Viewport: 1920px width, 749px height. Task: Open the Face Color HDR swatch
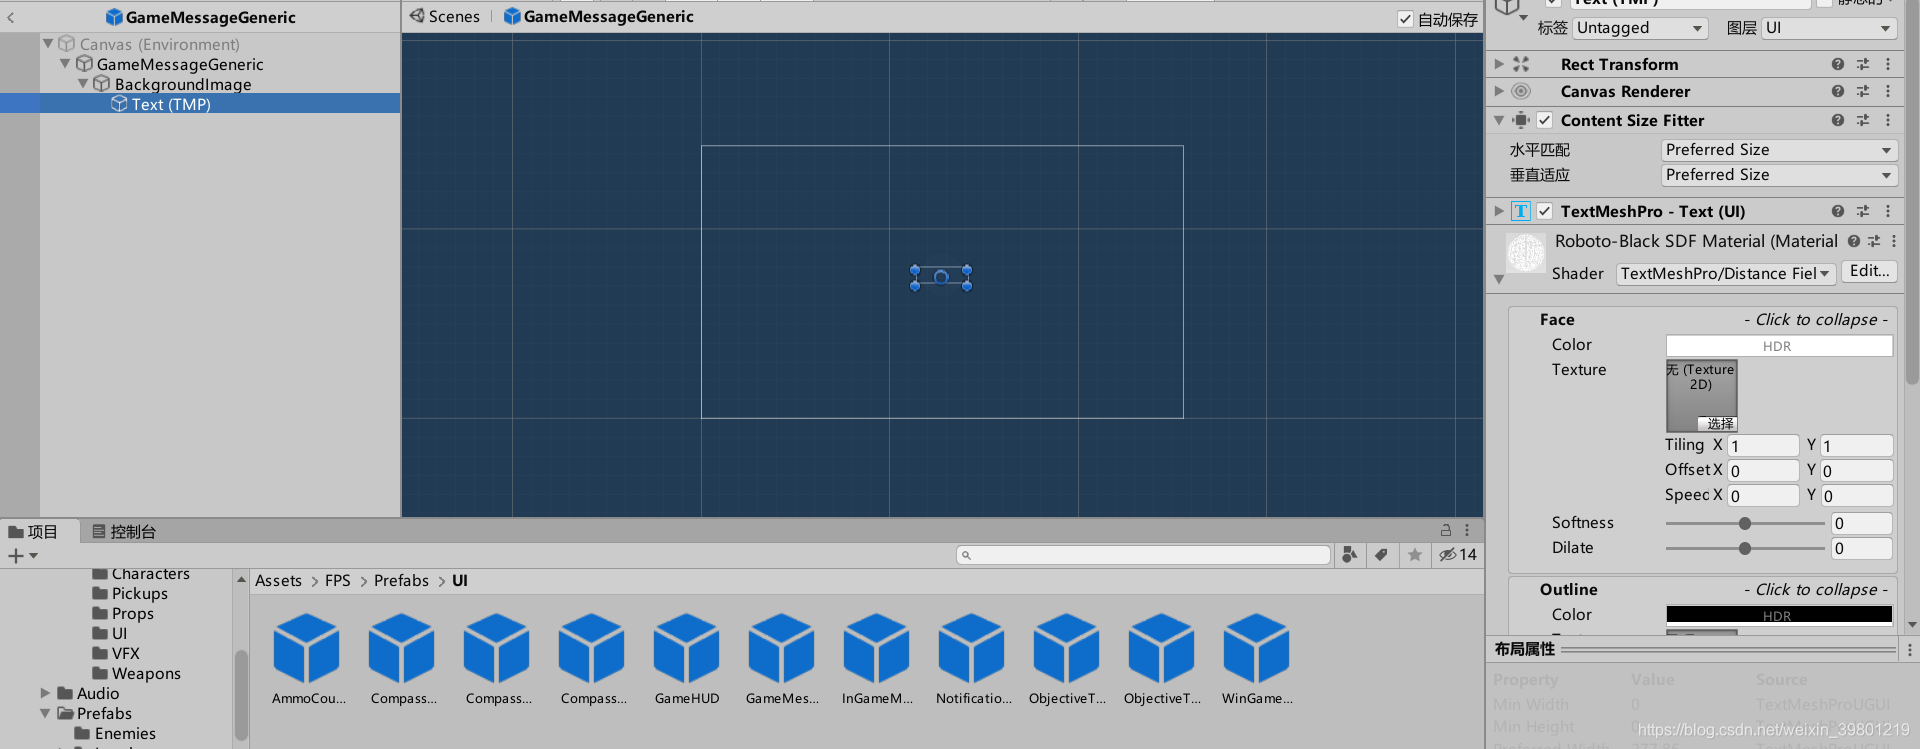click(x=1779, y=345)
